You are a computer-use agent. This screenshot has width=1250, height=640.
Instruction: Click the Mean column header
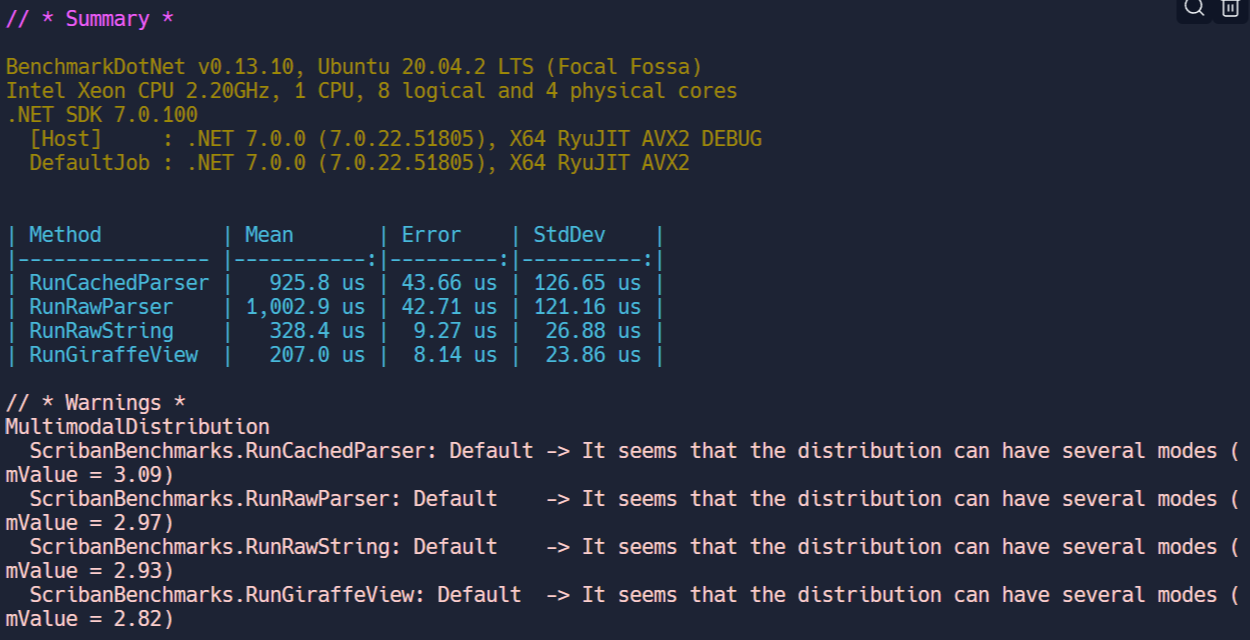(269, 235)
